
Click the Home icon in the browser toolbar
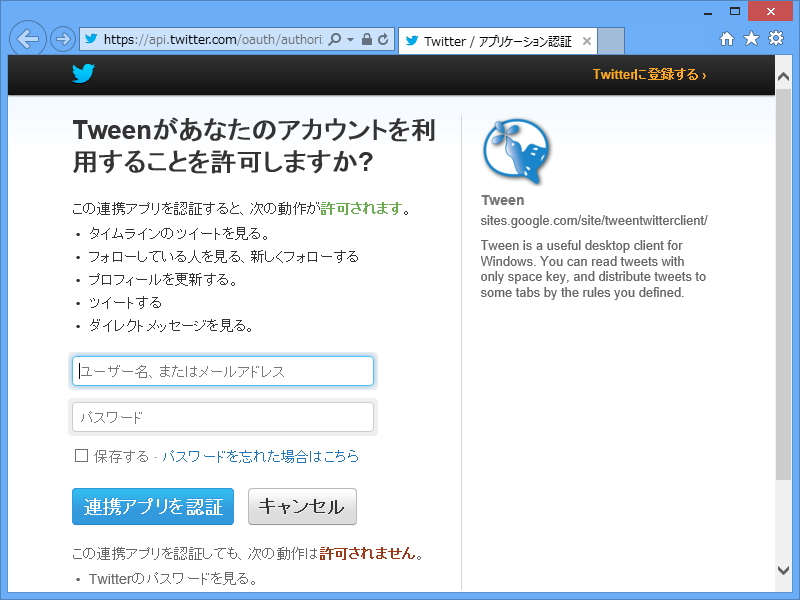[727, 36]
